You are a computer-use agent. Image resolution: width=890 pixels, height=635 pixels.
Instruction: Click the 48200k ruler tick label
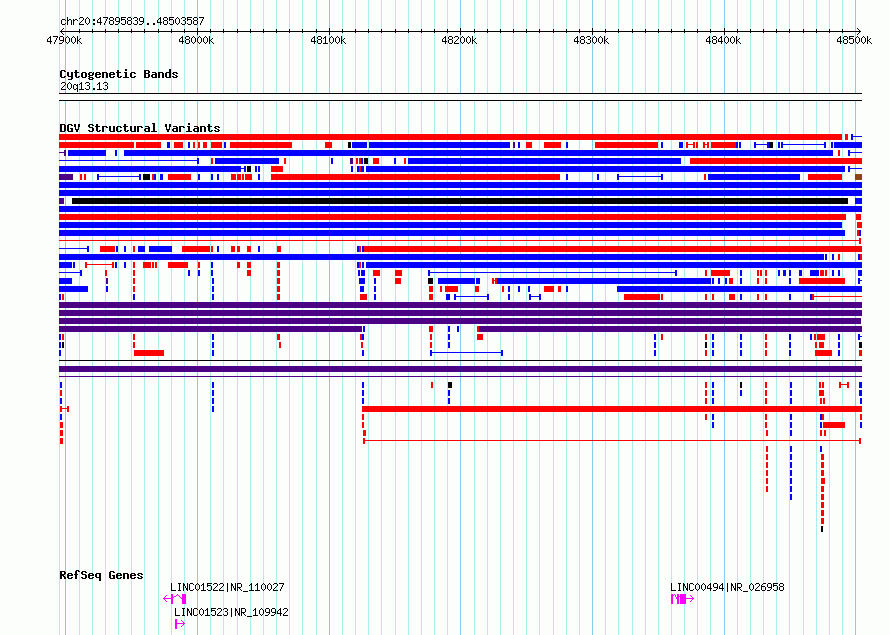point(459,40)
